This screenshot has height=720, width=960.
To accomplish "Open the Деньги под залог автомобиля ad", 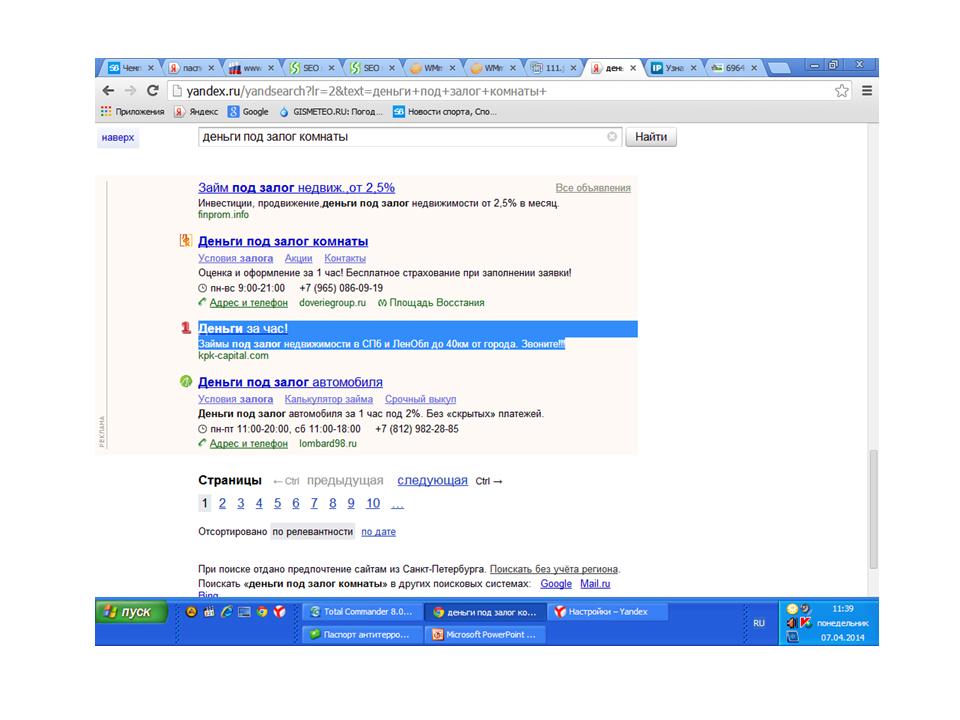I will click(x=290, y=382).
